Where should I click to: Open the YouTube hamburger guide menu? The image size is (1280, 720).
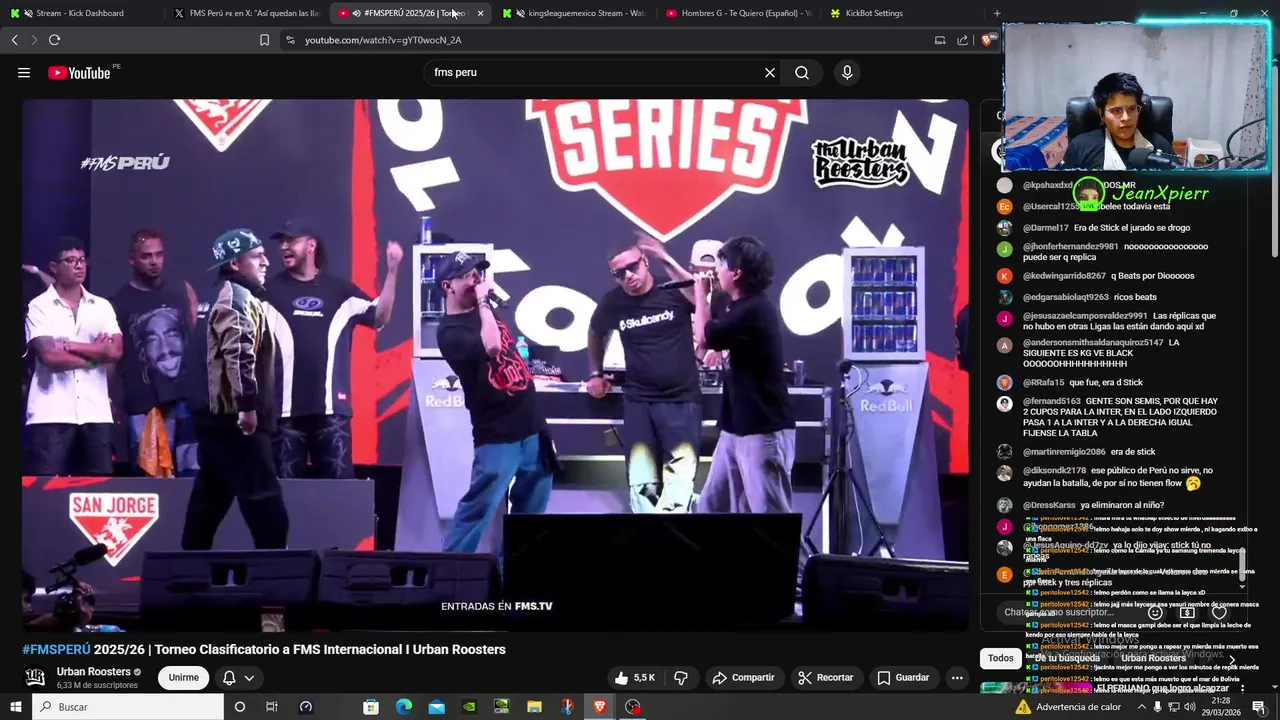(x=24, y=73)
